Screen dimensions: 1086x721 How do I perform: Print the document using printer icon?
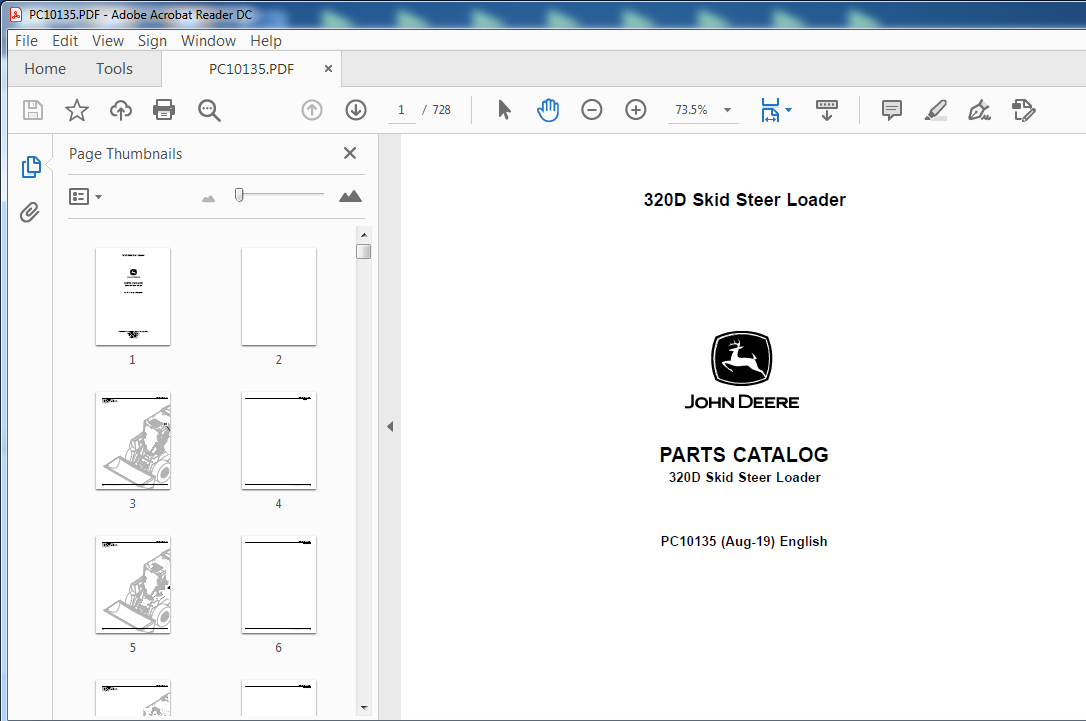tap(164, 110)
